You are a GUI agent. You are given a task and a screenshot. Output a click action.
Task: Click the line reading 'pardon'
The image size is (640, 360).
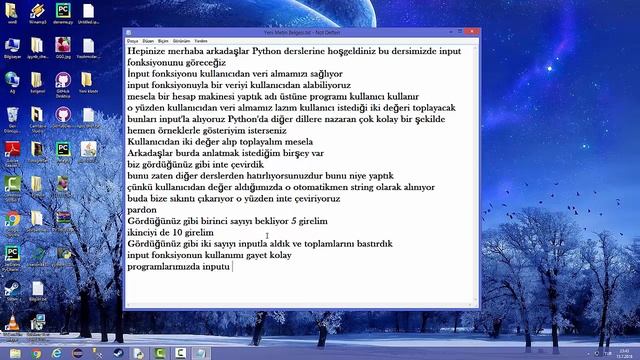pyautogui.click(x=142, y=210)
